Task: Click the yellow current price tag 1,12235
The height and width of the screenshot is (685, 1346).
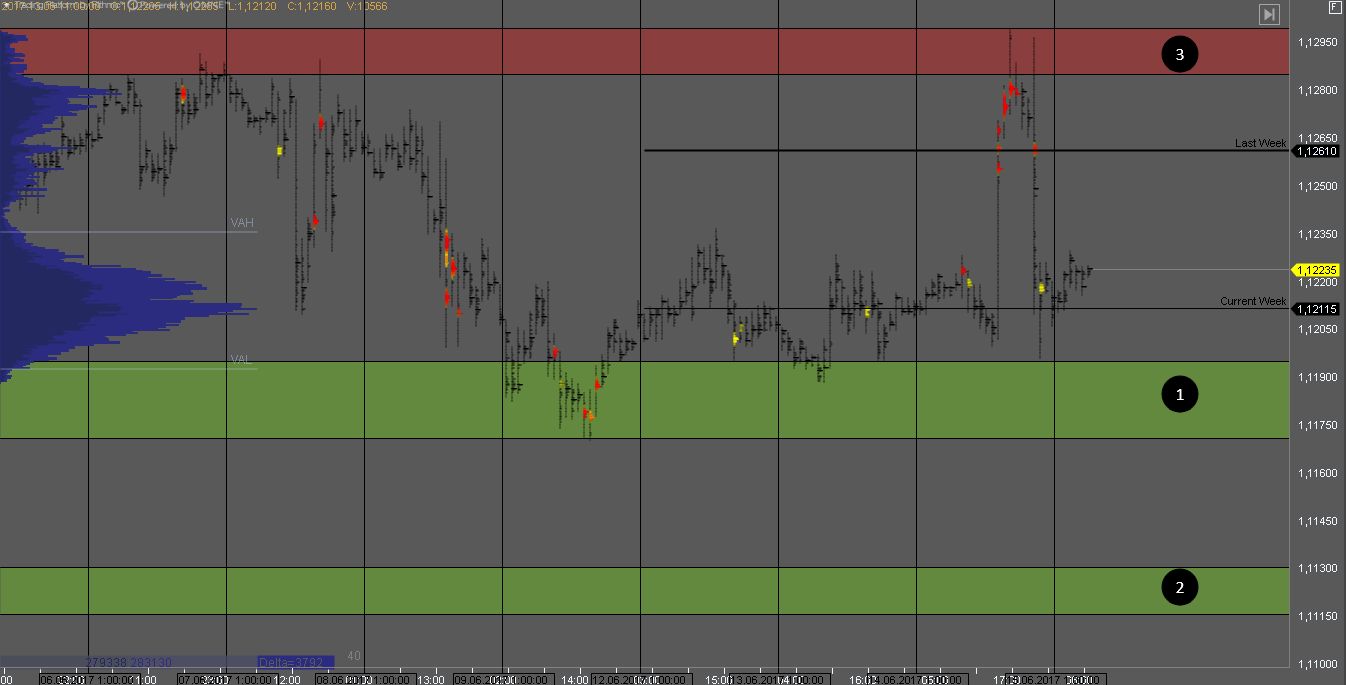Action: 1317,270
